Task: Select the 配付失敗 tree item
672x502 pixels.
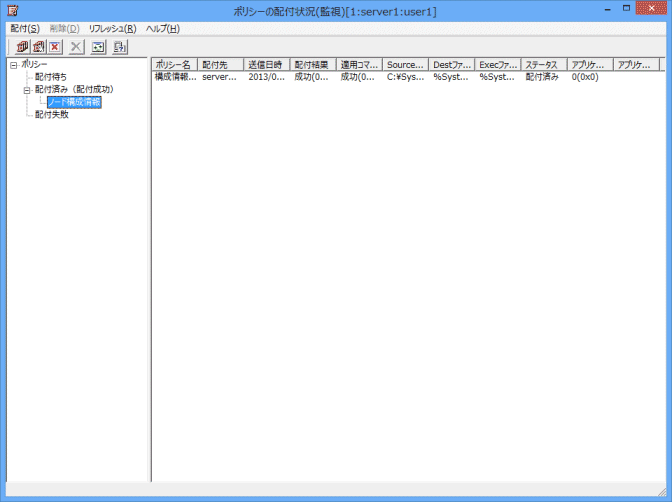Action: pos(51,114)
